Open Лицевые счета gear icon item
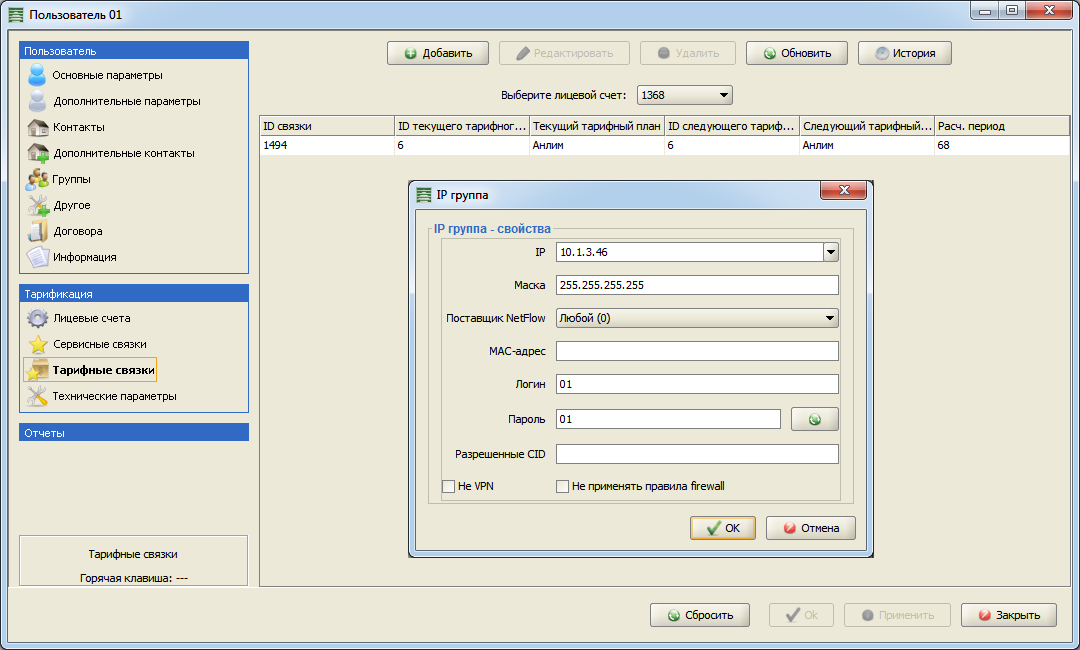The width and height of the screenshot is (1080, 650). [x=38, y=318]
